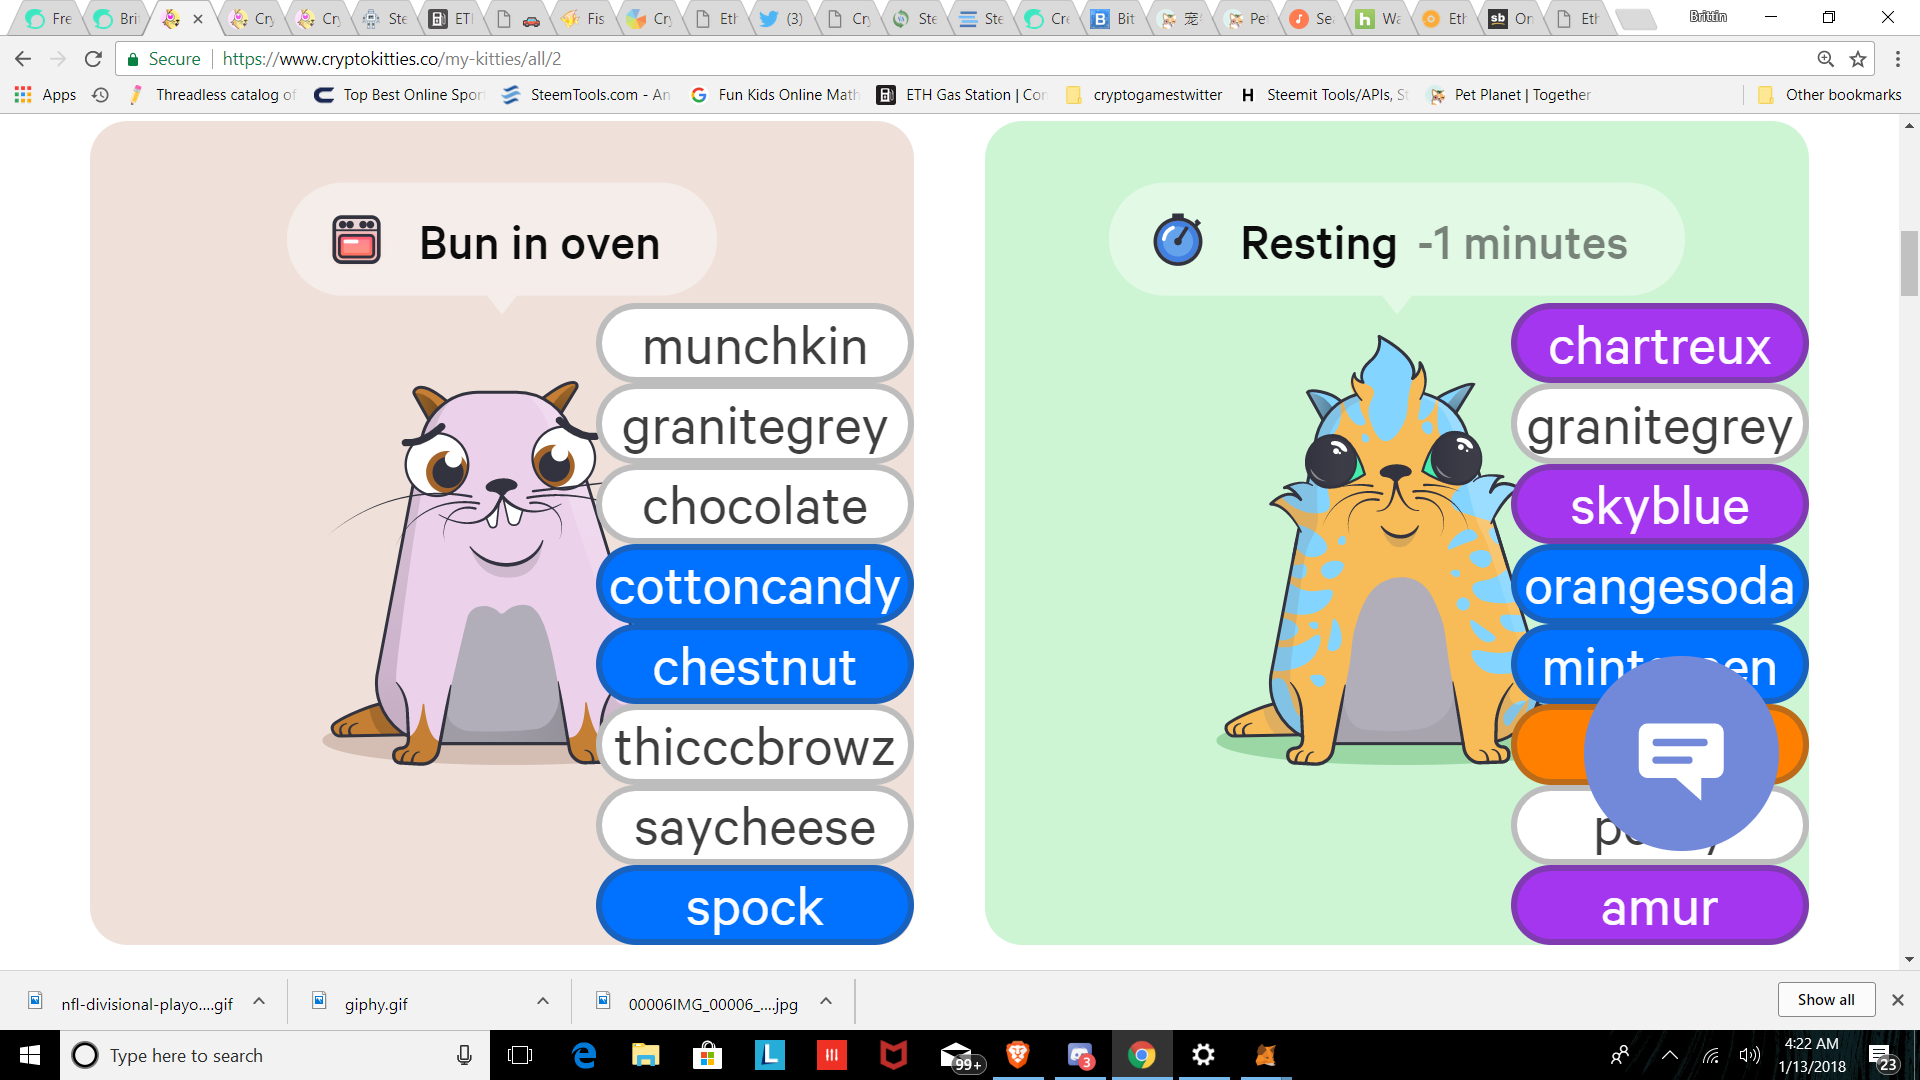The width and height of the screenshot is (1920, 1080).
Task: Close the downloads bar
Action: (1897, 1000)
